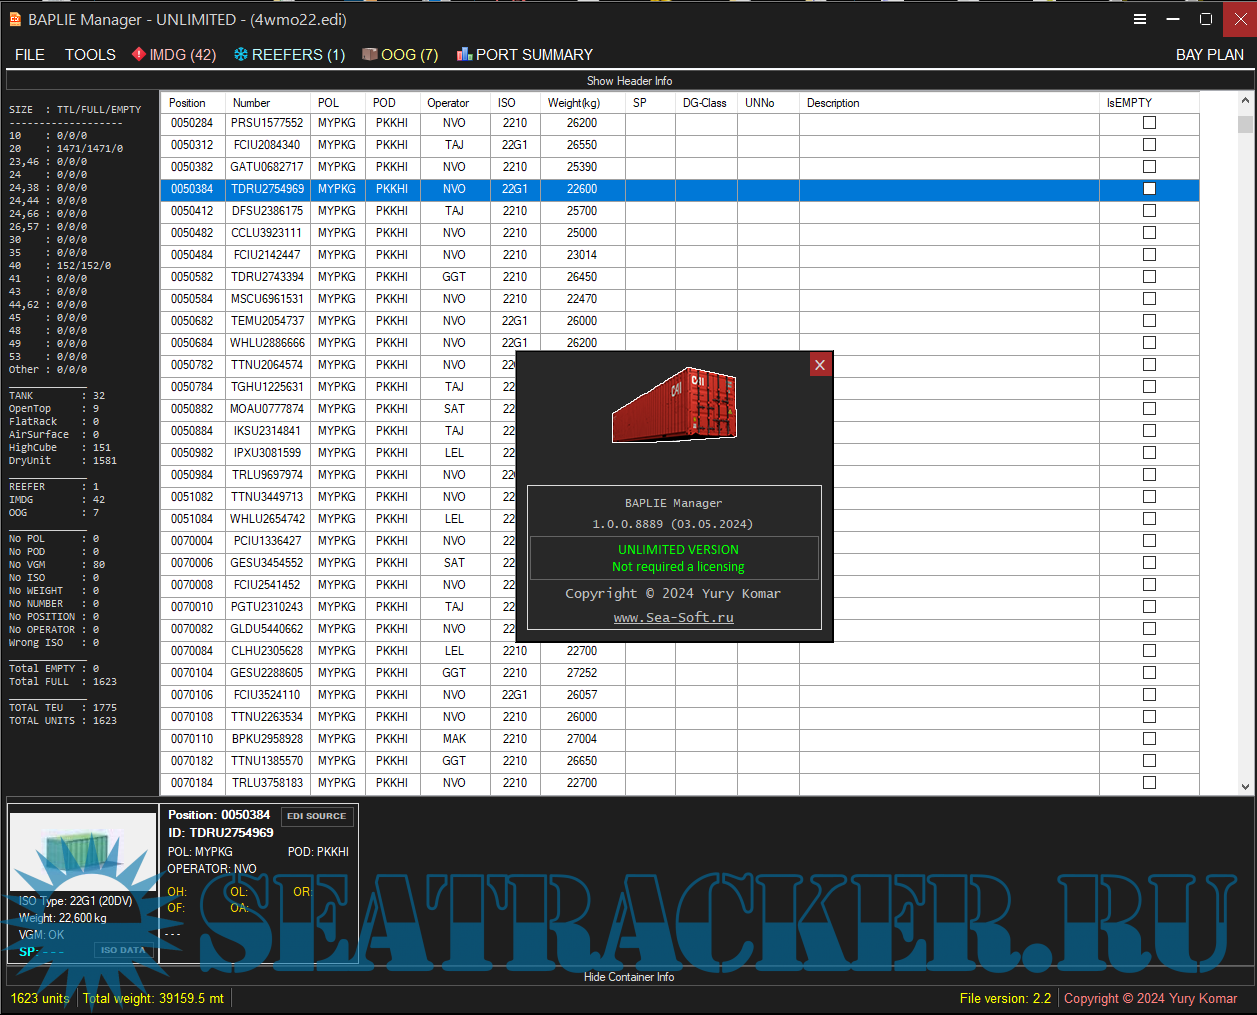Toggle IsEMPTY checkbox for selected row TDRU2754969
This screenshot has width=1257, height=1015.
[1149, 189]
